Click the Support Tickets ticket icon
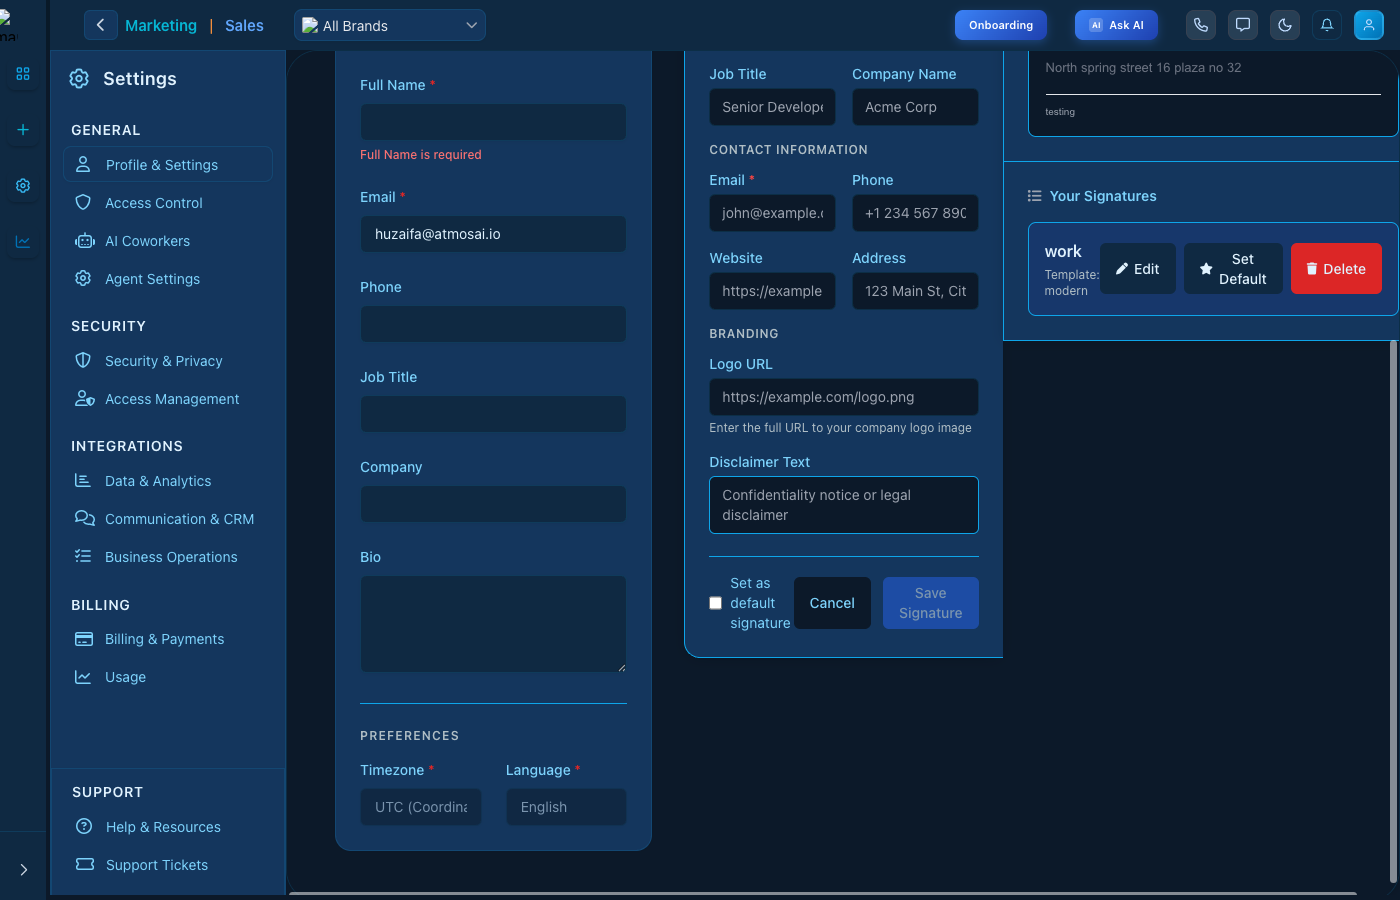The height and width of the screenshot is (900, 1400). click(x=85, y=864)
